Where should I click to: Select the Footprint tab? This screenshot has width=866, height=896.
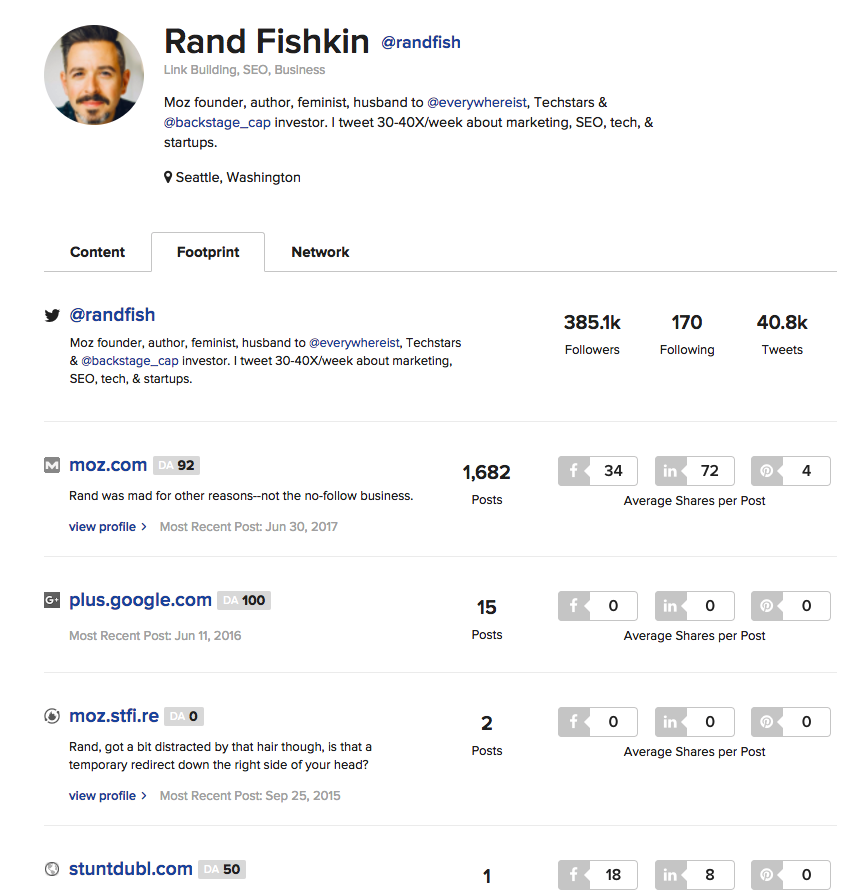click(x=208, y=252)
